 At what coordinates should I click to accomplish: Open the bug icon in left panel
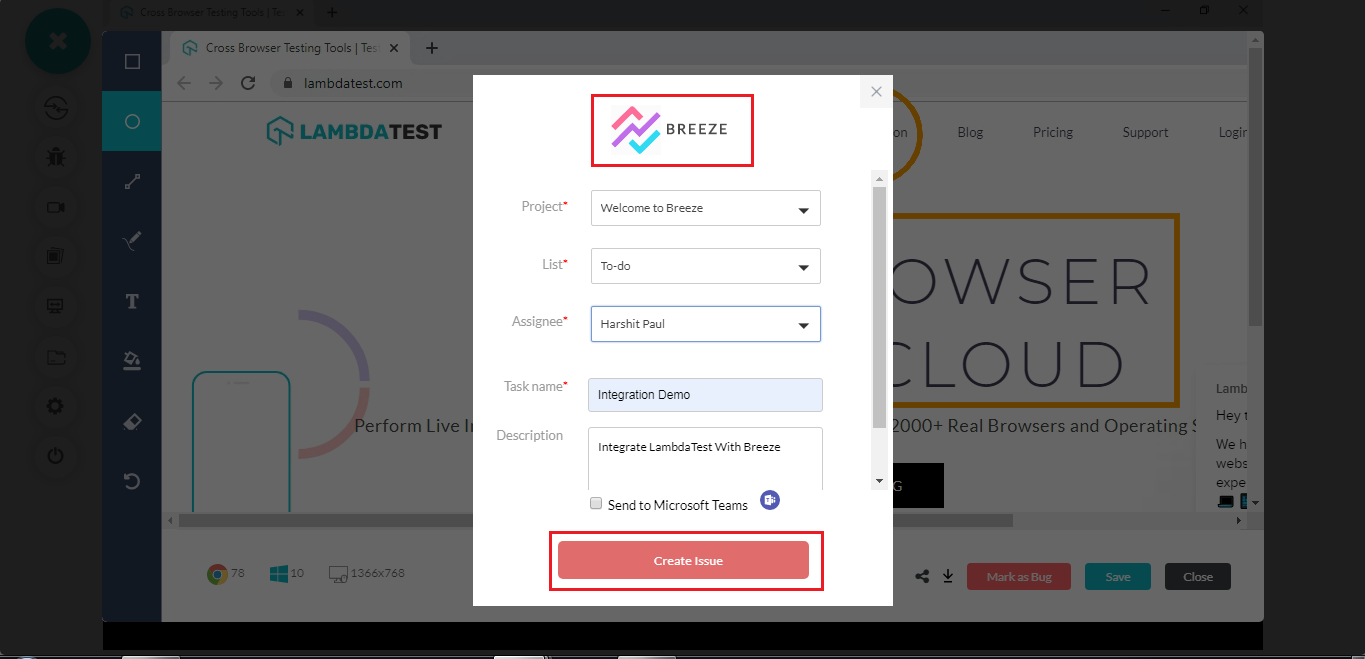point(55,156)
